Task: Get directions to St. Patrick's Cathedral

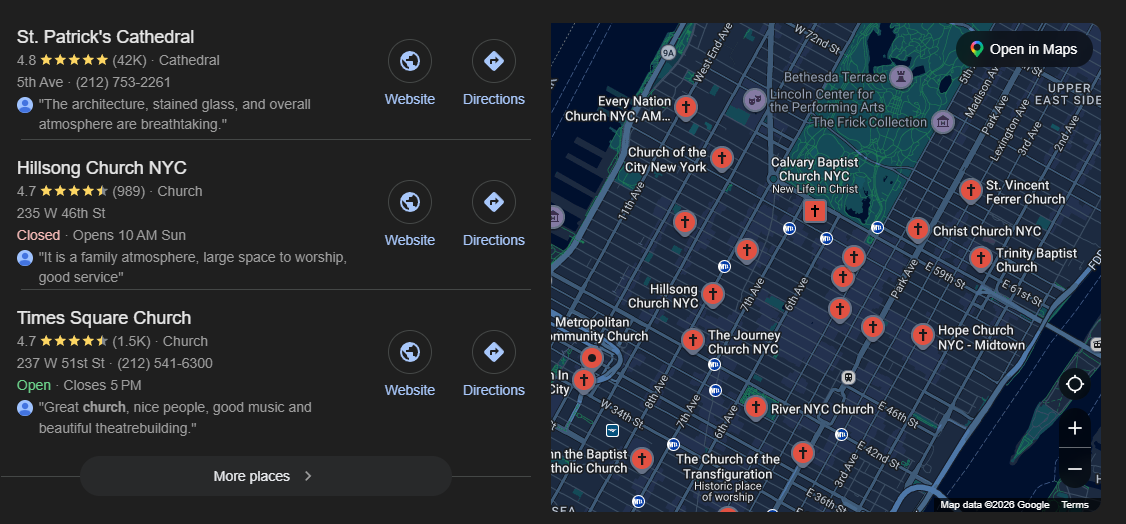Action: (x=493, y=62)
